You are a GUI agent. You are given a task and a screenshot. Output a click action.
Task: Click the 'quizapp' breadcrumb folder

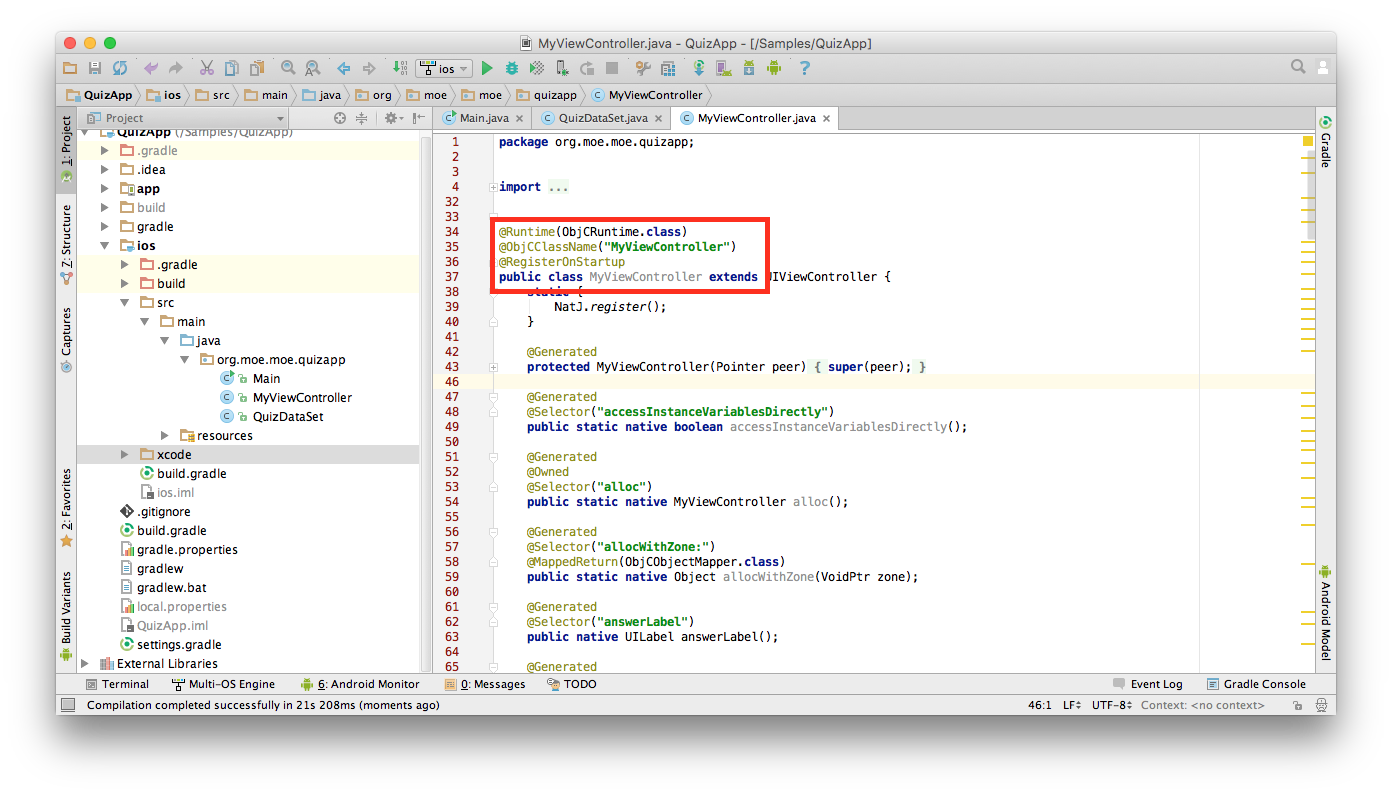tap(547, 95)
